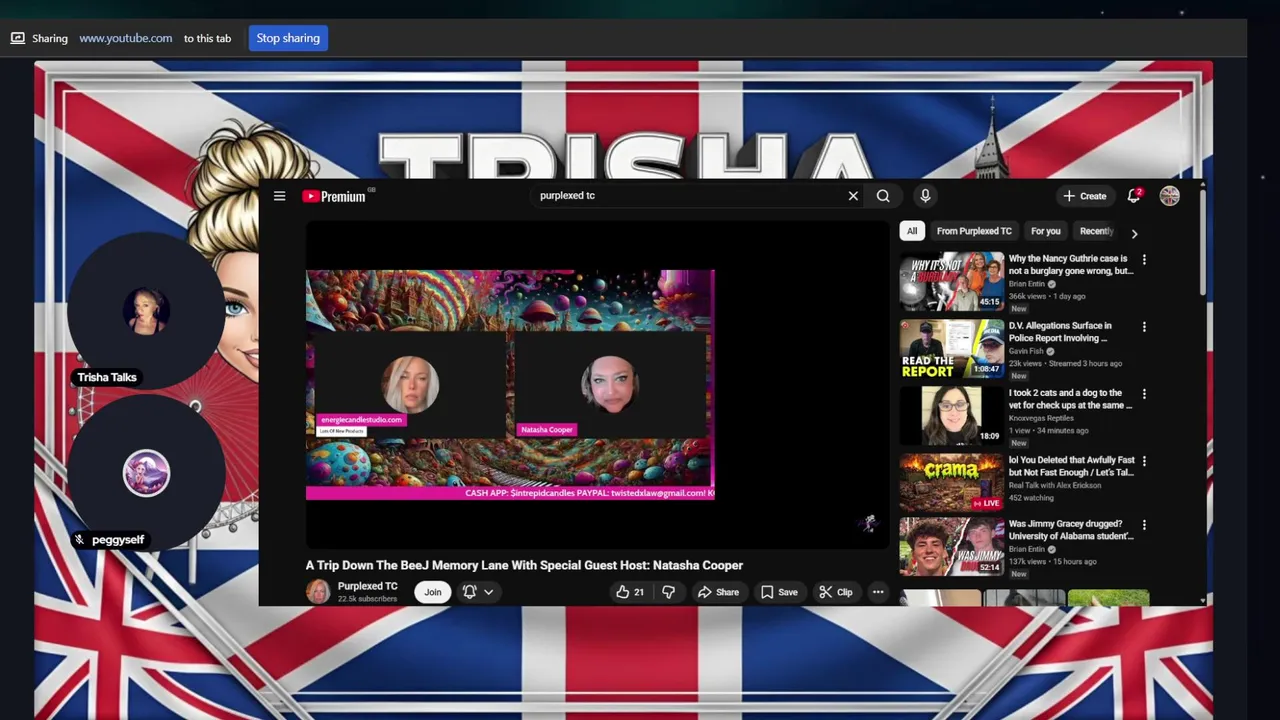Click the Brian Entin channel under Nancy Guthrie video
The image size is (1280, 720).
coord(1028,284)
